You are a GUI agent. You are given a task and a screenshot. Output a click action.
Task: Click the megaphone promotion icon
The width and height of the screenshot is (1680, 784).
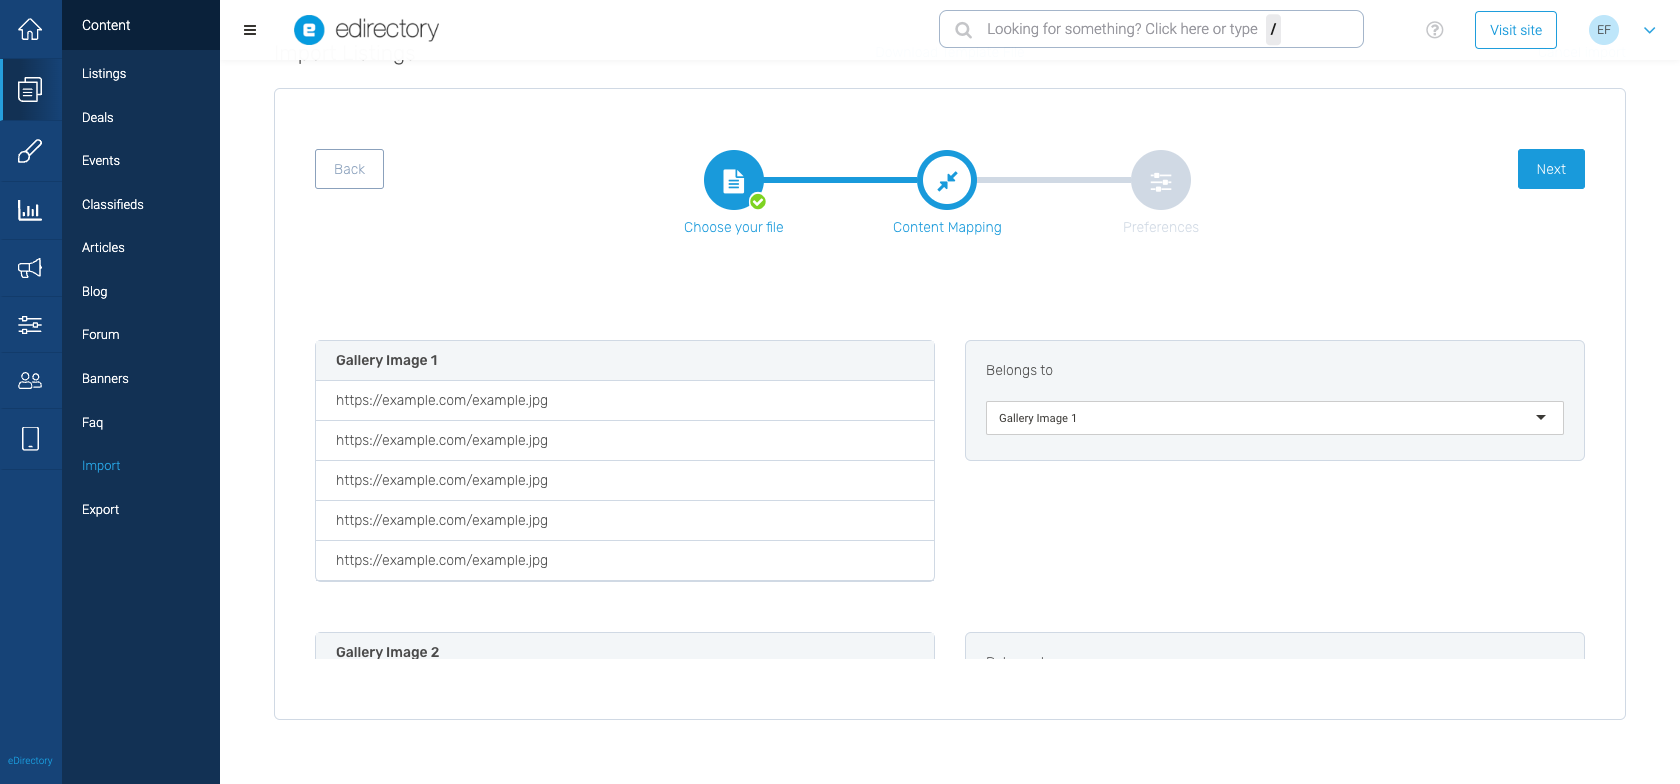[x=30, y=268]
